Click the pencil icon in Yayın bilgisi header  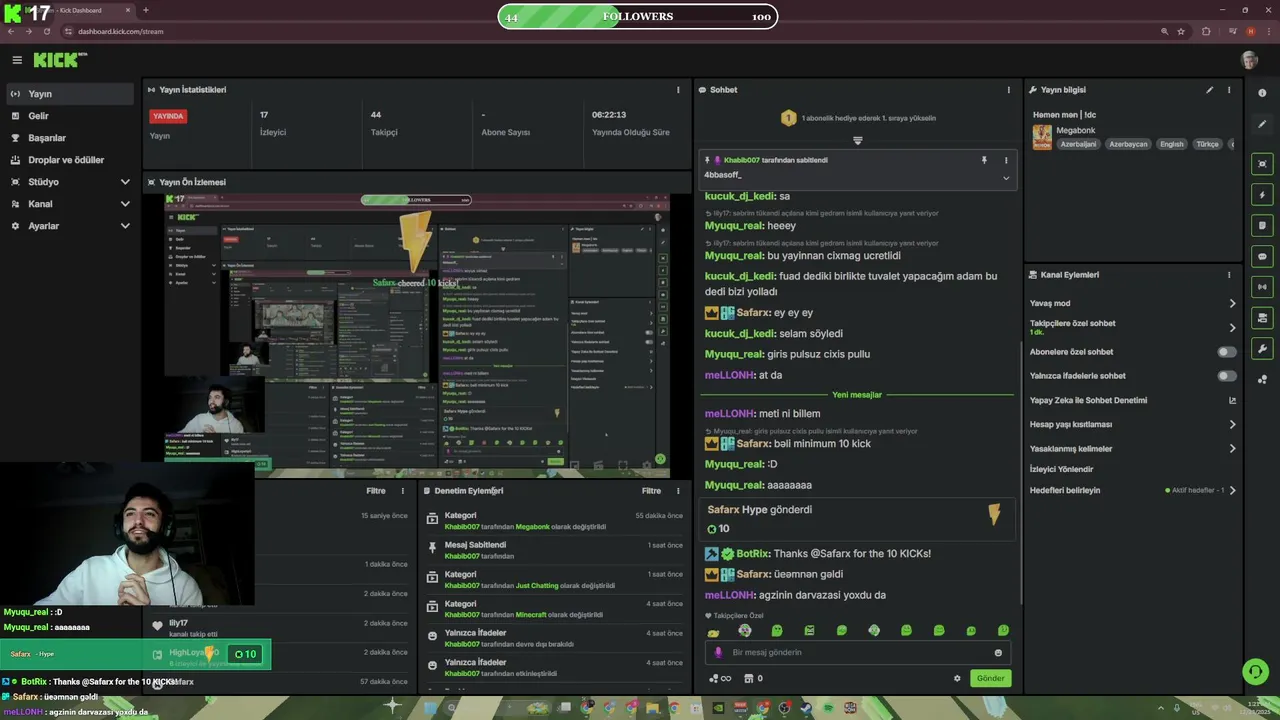pyautogui.click(x=1209, y=90)
